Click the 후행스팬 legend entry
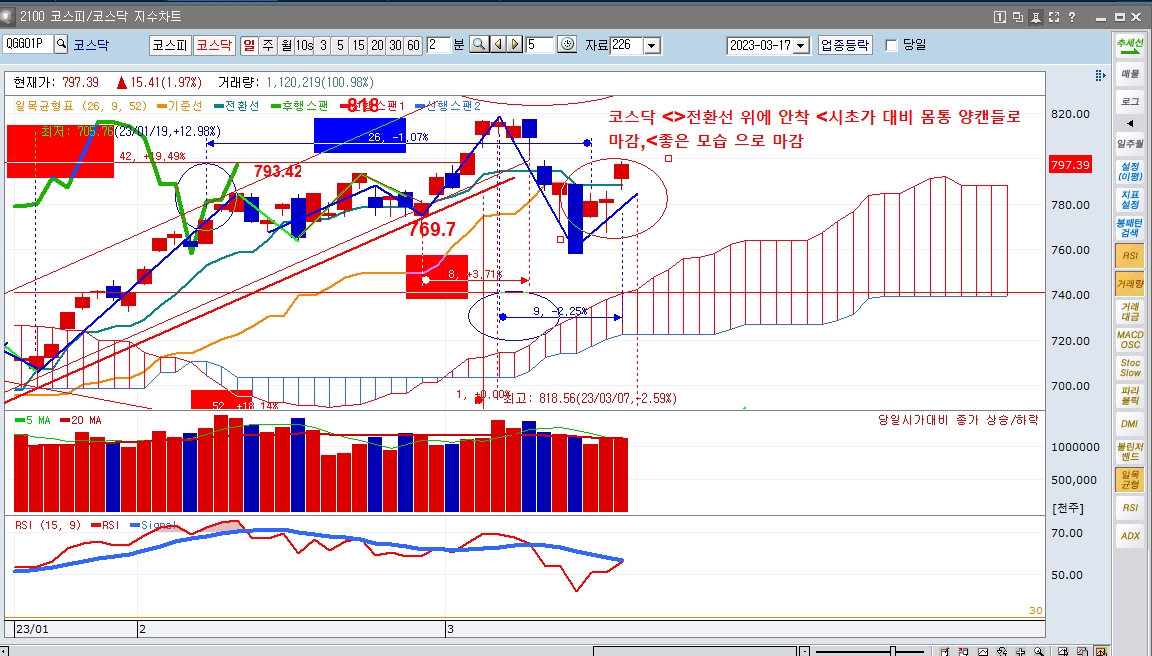Screen dimensions: 1152x656 (300, 106)
